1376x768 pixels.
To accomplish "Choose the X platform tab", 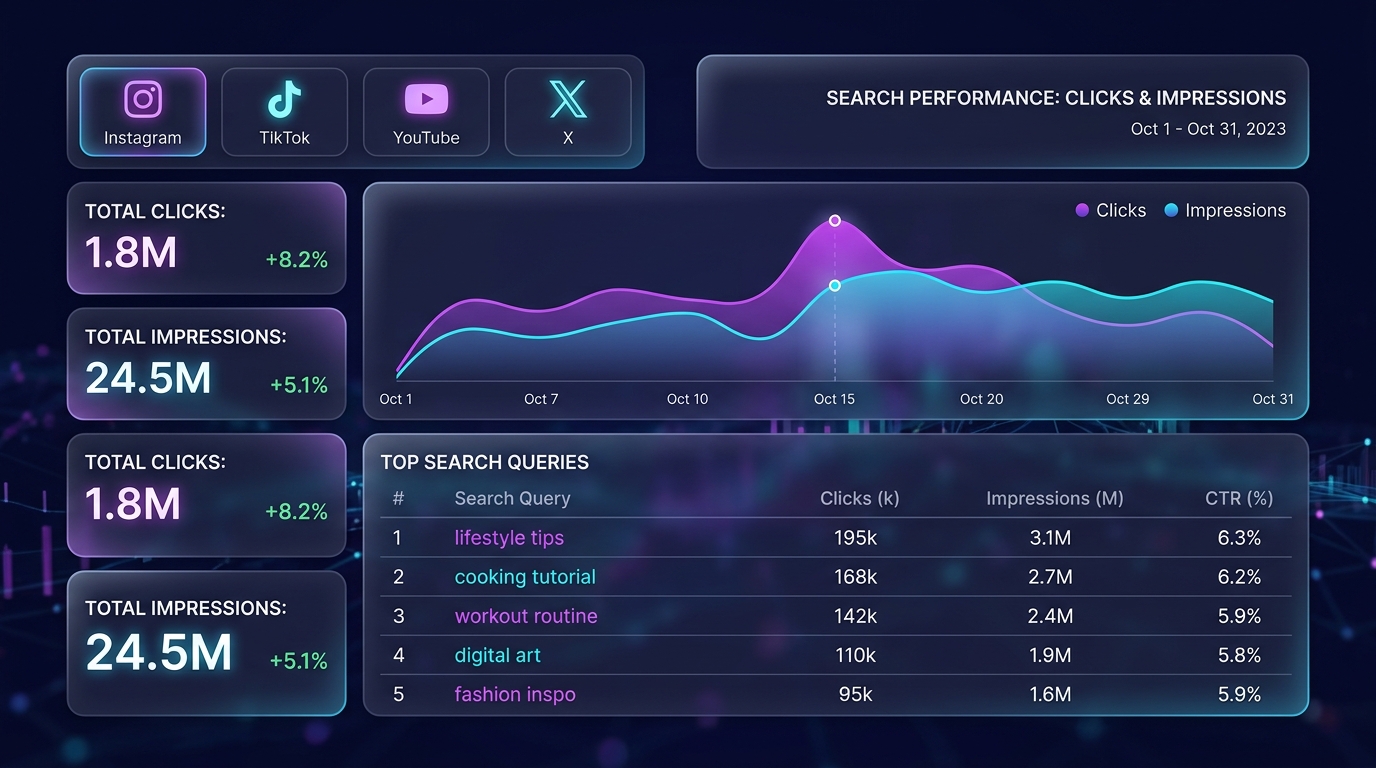I will 568,112.
